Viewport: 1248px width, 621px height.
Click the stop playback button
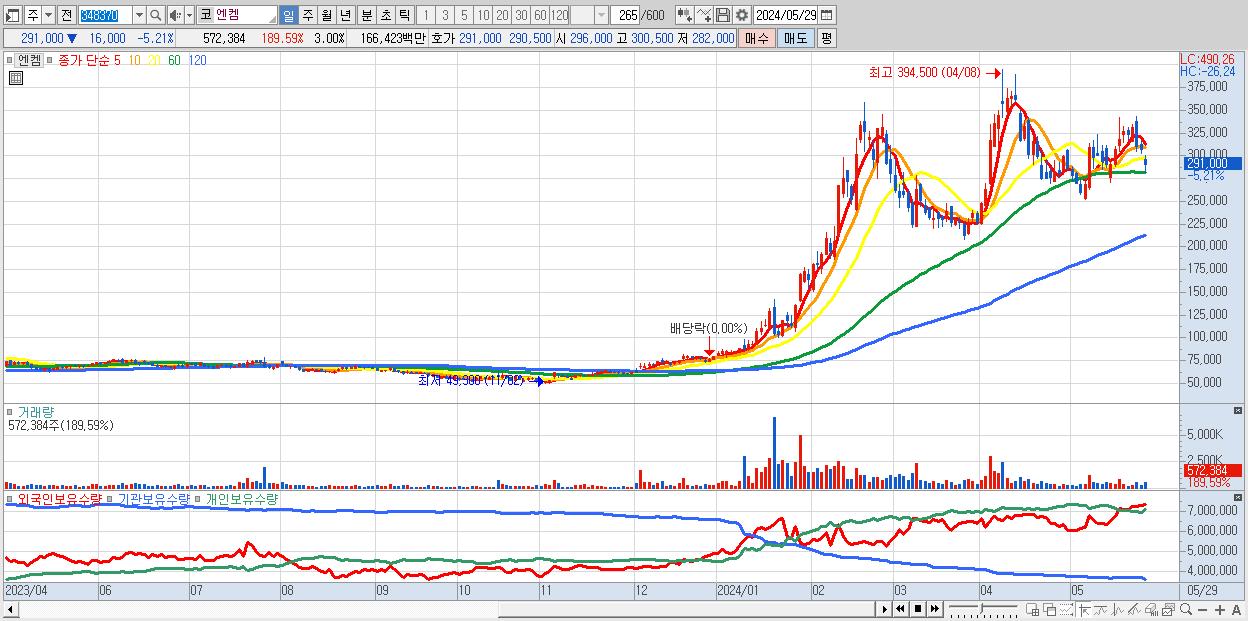click(x=918, y=609)
